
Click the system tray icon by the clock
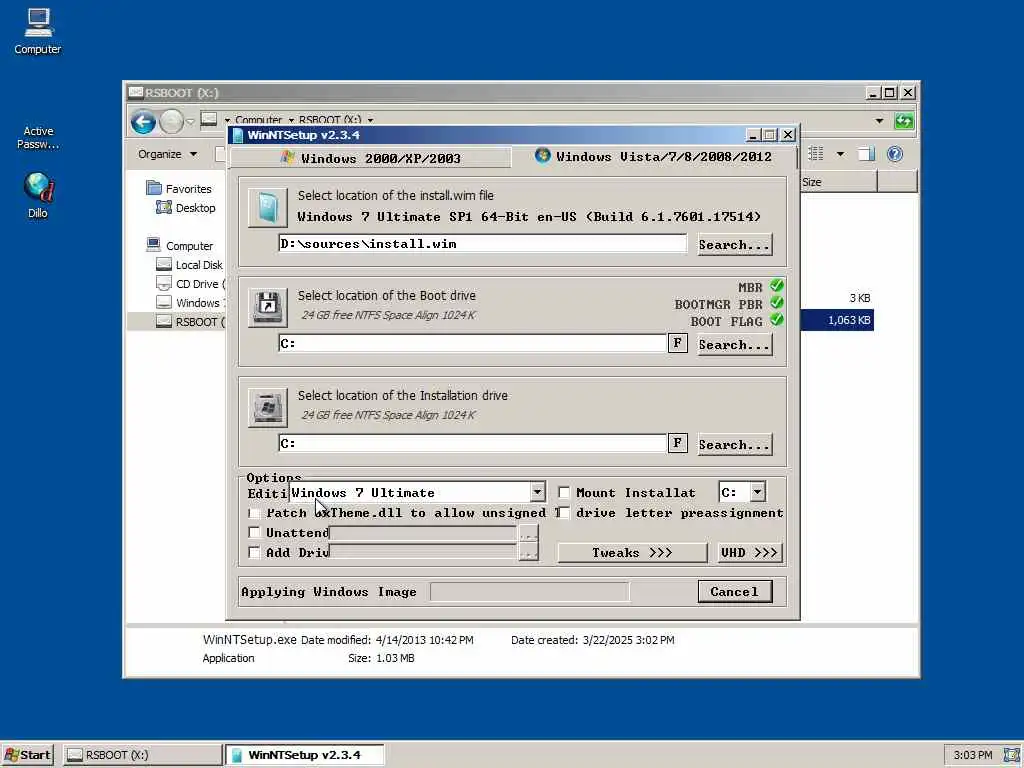point(1012,755)
